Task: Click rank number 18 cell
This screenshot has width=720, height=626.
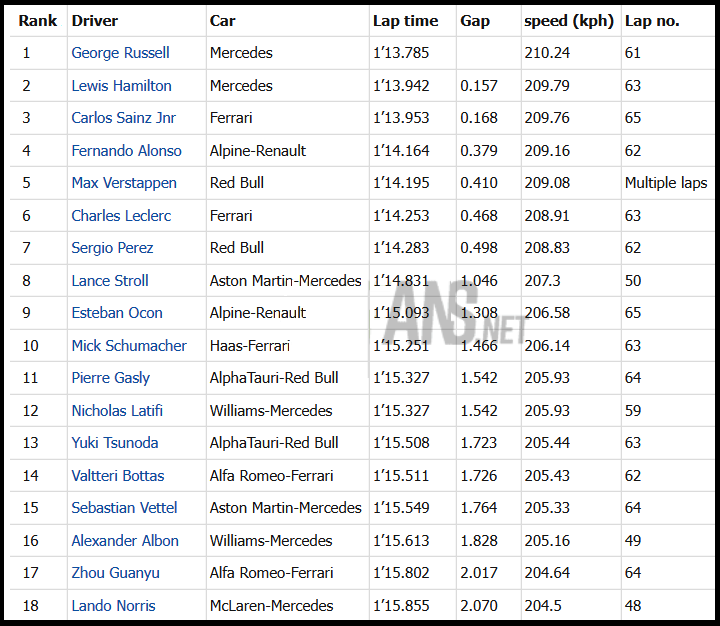Action: [x=31, y=606]
